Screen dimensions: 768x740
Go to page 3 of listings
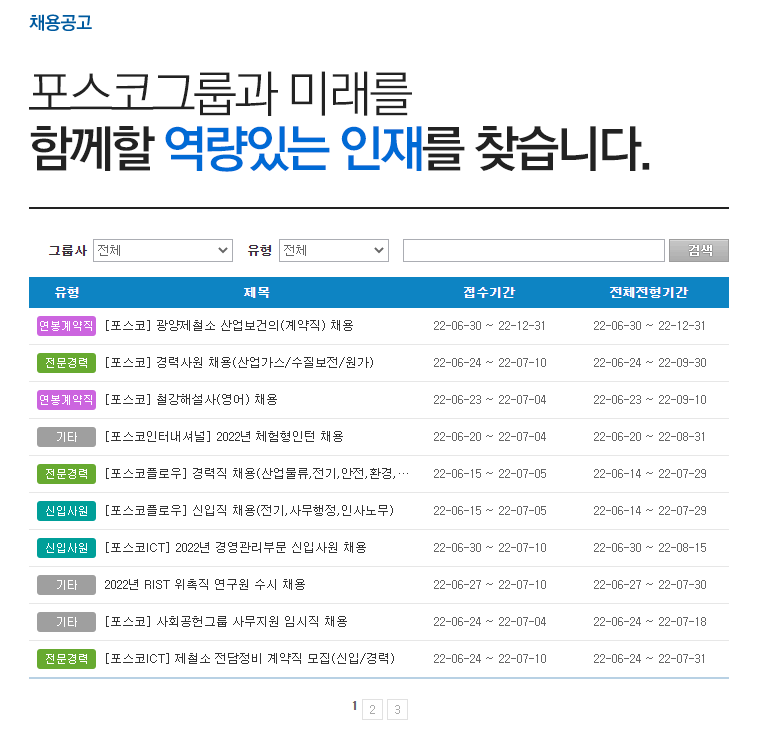[397, 709]
